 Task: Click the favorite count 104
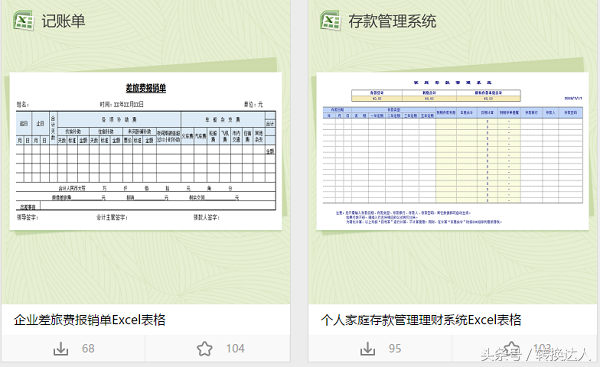[x=235, y=349]
